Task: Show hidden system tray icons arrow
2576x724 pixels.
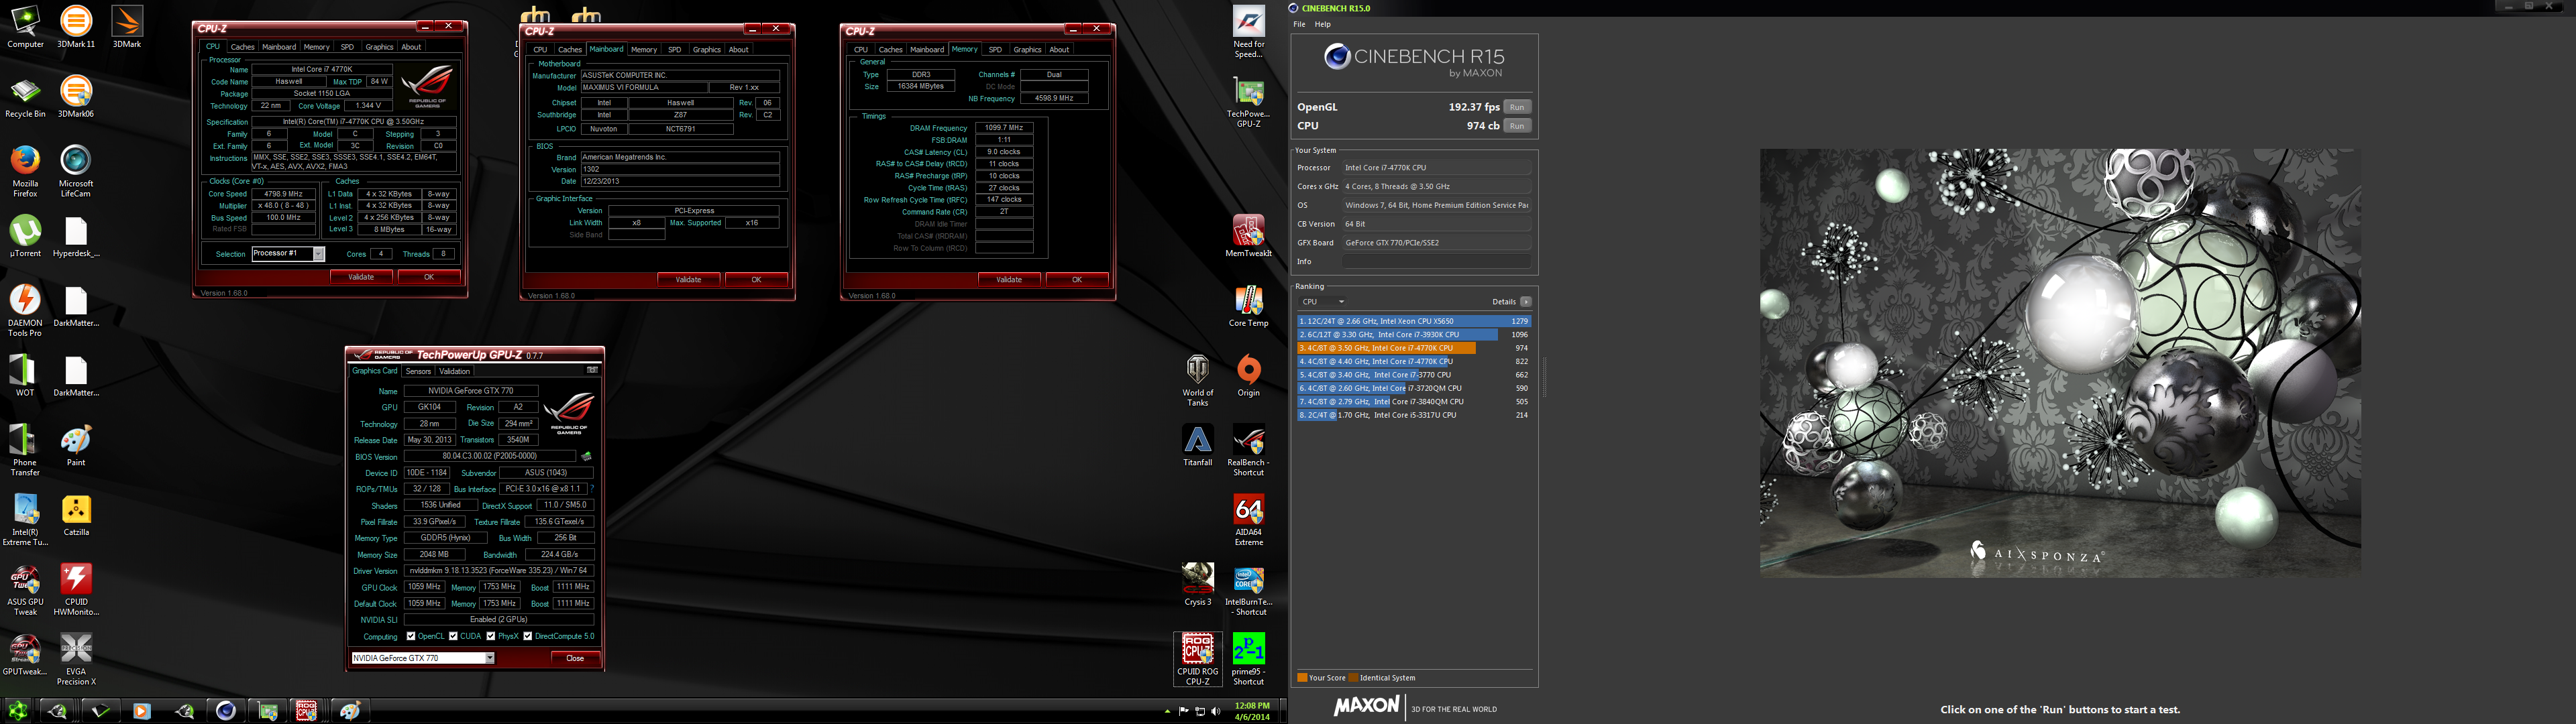Action: 1167,712
